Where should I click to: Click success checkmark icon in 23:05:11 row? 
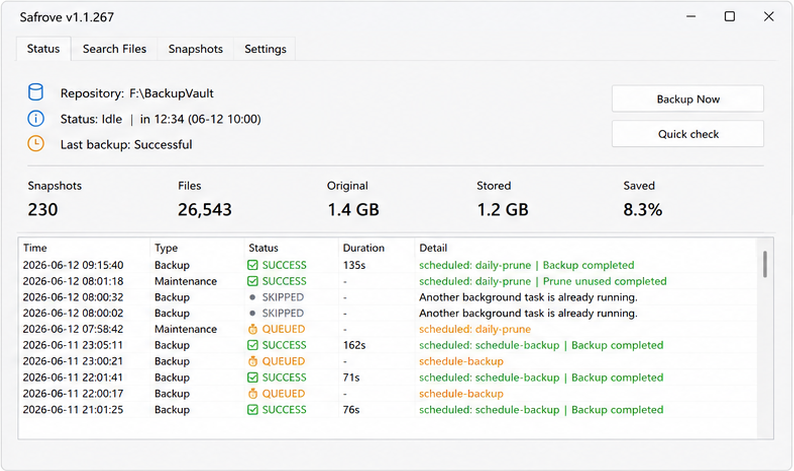pyautogui.click(x=253, y=345)
